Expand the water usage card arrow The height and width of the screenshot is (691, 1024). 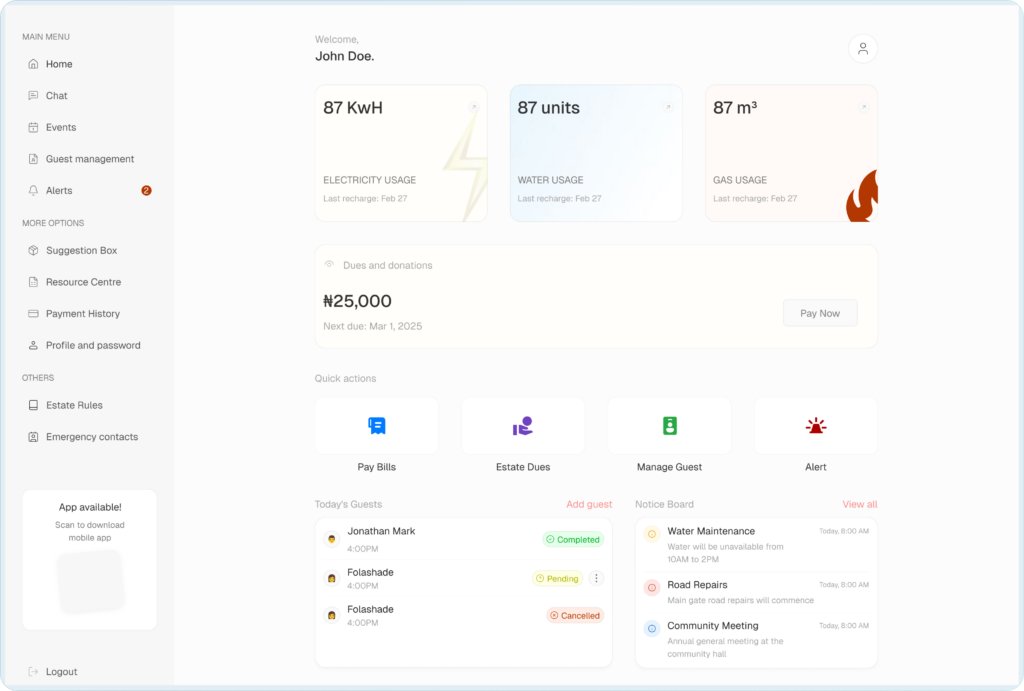(x=668, y=107)
